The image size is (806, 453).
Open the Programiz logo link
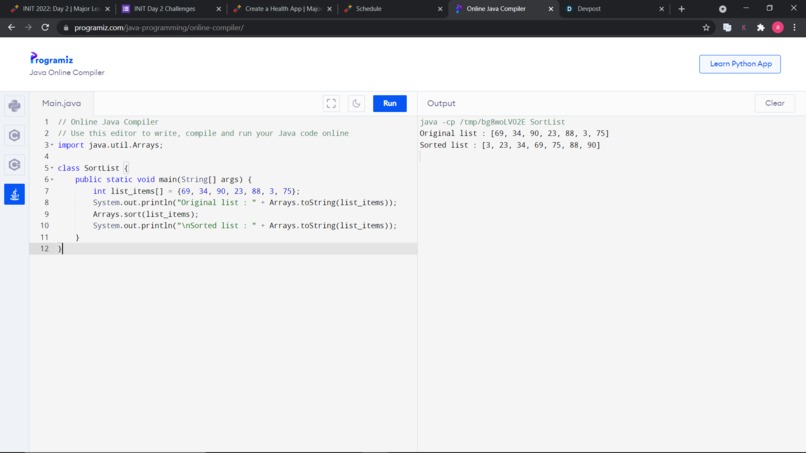pyautogui.click(x=51, y=59)
